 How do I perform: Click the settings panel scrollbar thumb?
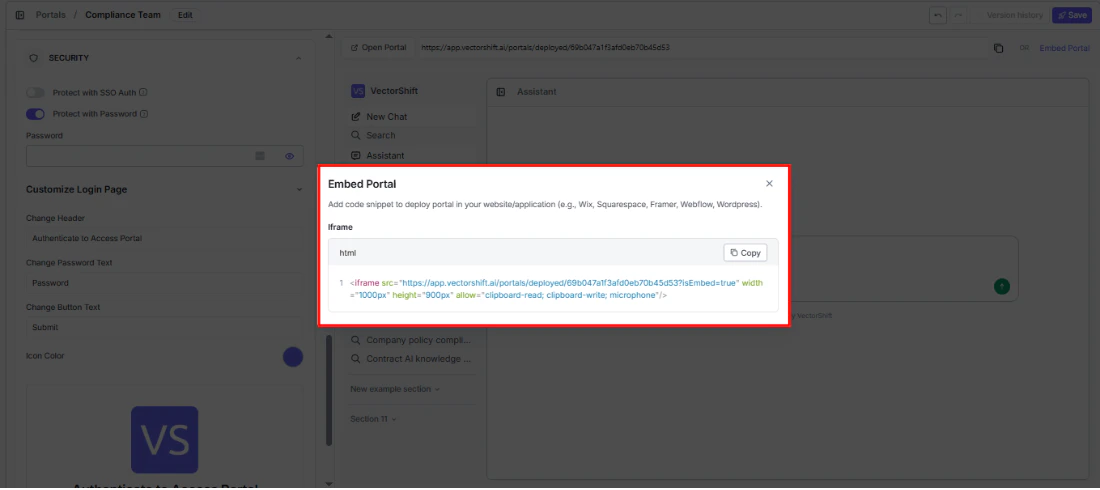[328, 390]
